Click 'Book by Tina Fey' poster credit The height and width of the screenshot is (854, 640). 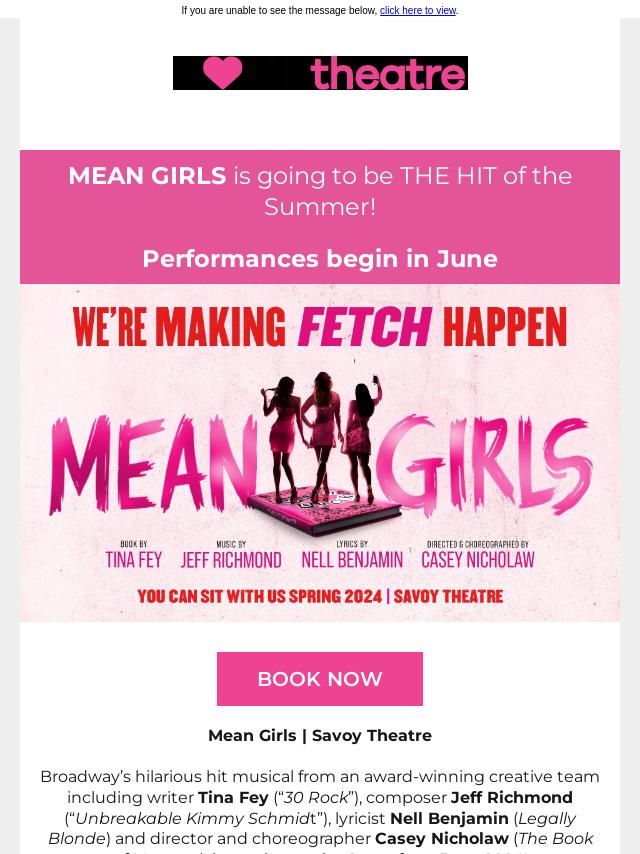(x=133, y=555)
